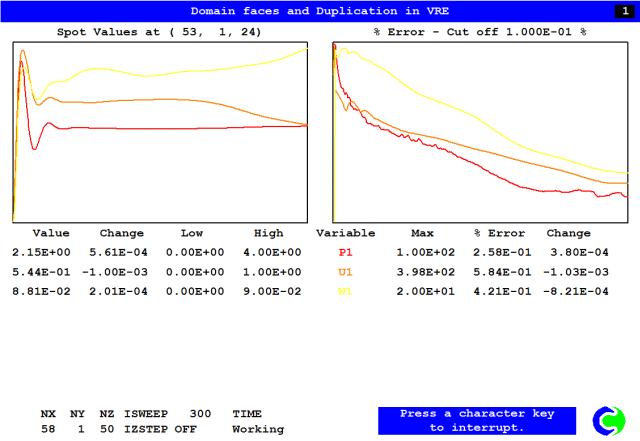Select the red P1 variable label
This screenshot has width=640, height=441.
tap(345, 254)
